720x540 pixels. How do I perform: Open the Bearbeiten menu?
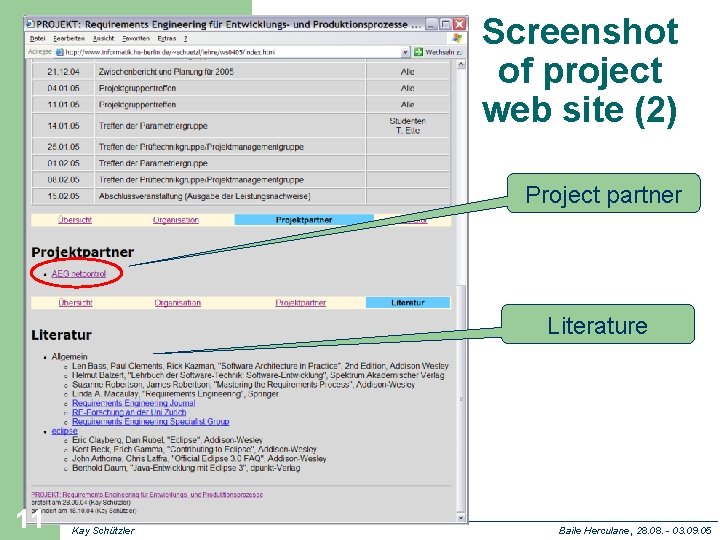click(69, 39)
